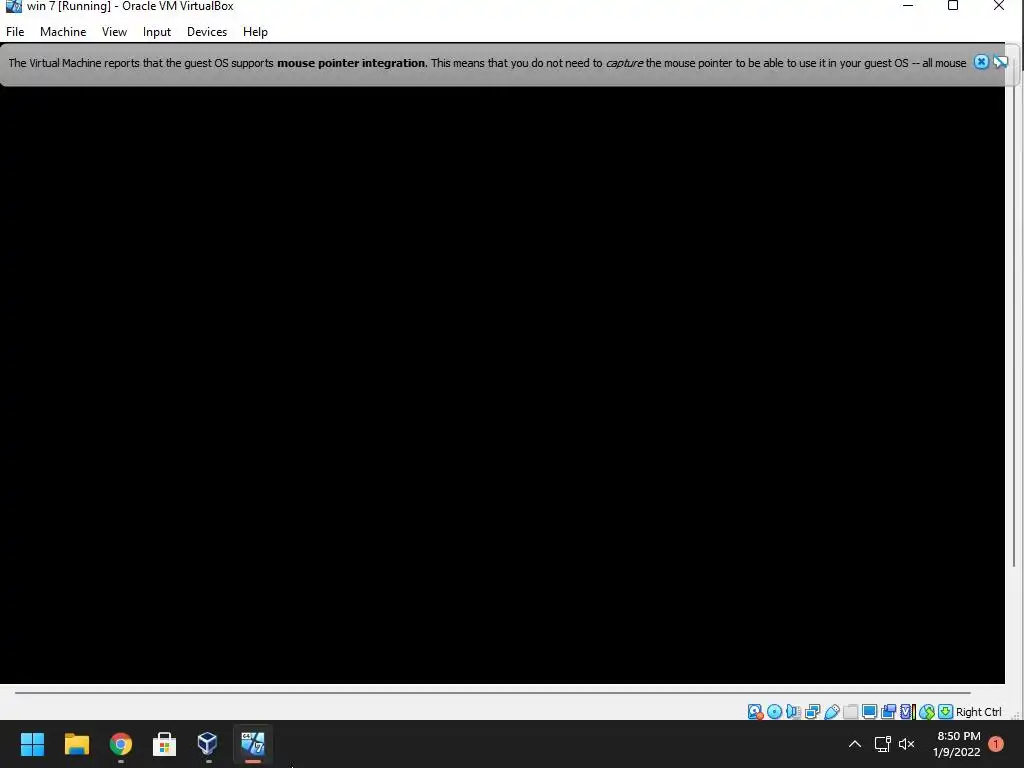
Task: Open Microsoft Store from the taskbar
Action: pyautogui.click(x=165, y=744)
